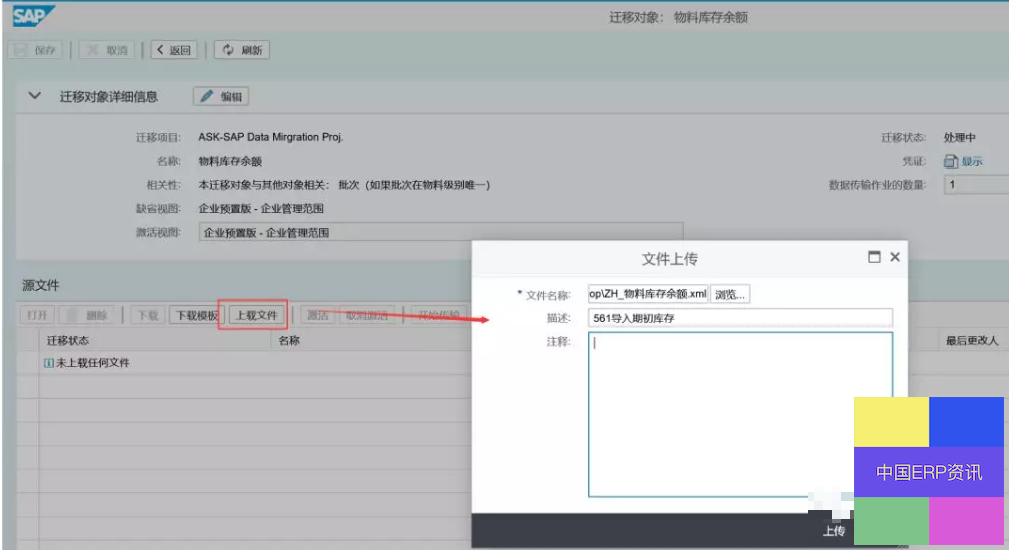This screenshot has height=550, width=1009.
Task: Go back with the 返回 button
Action: coord(174,50)
